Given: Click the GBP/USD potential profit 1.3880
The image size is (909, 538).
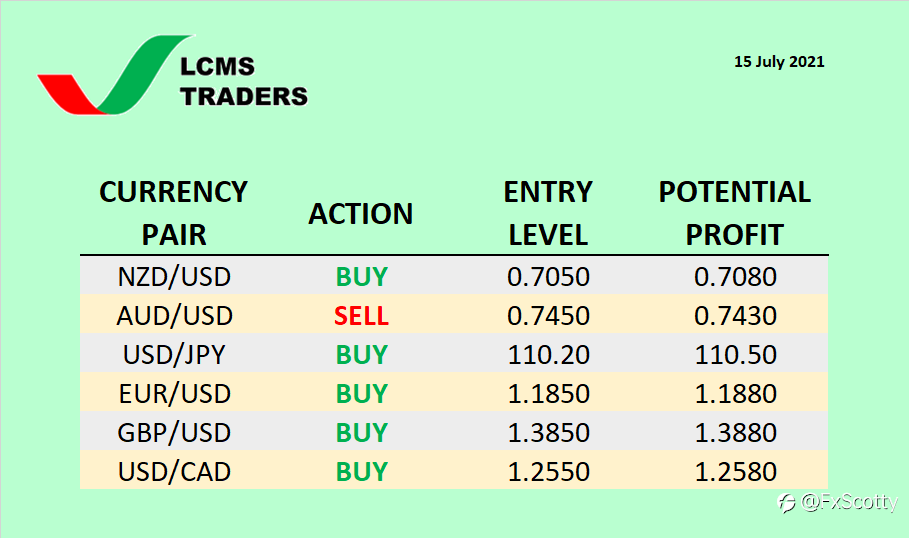Looking at the screenshot, I should click(736, 432).
